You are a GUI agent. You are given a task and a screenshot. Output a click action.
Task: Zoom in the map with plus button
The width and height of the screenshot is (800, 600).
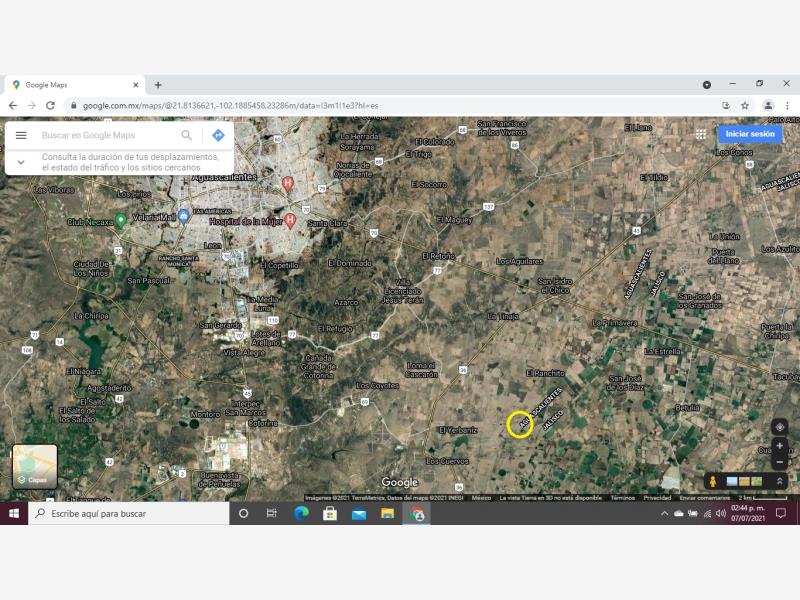click(780, 446)
